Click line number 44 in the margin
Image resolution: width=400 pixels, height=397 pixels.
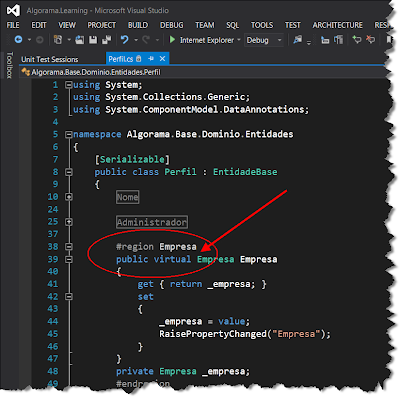click(53, 322)
